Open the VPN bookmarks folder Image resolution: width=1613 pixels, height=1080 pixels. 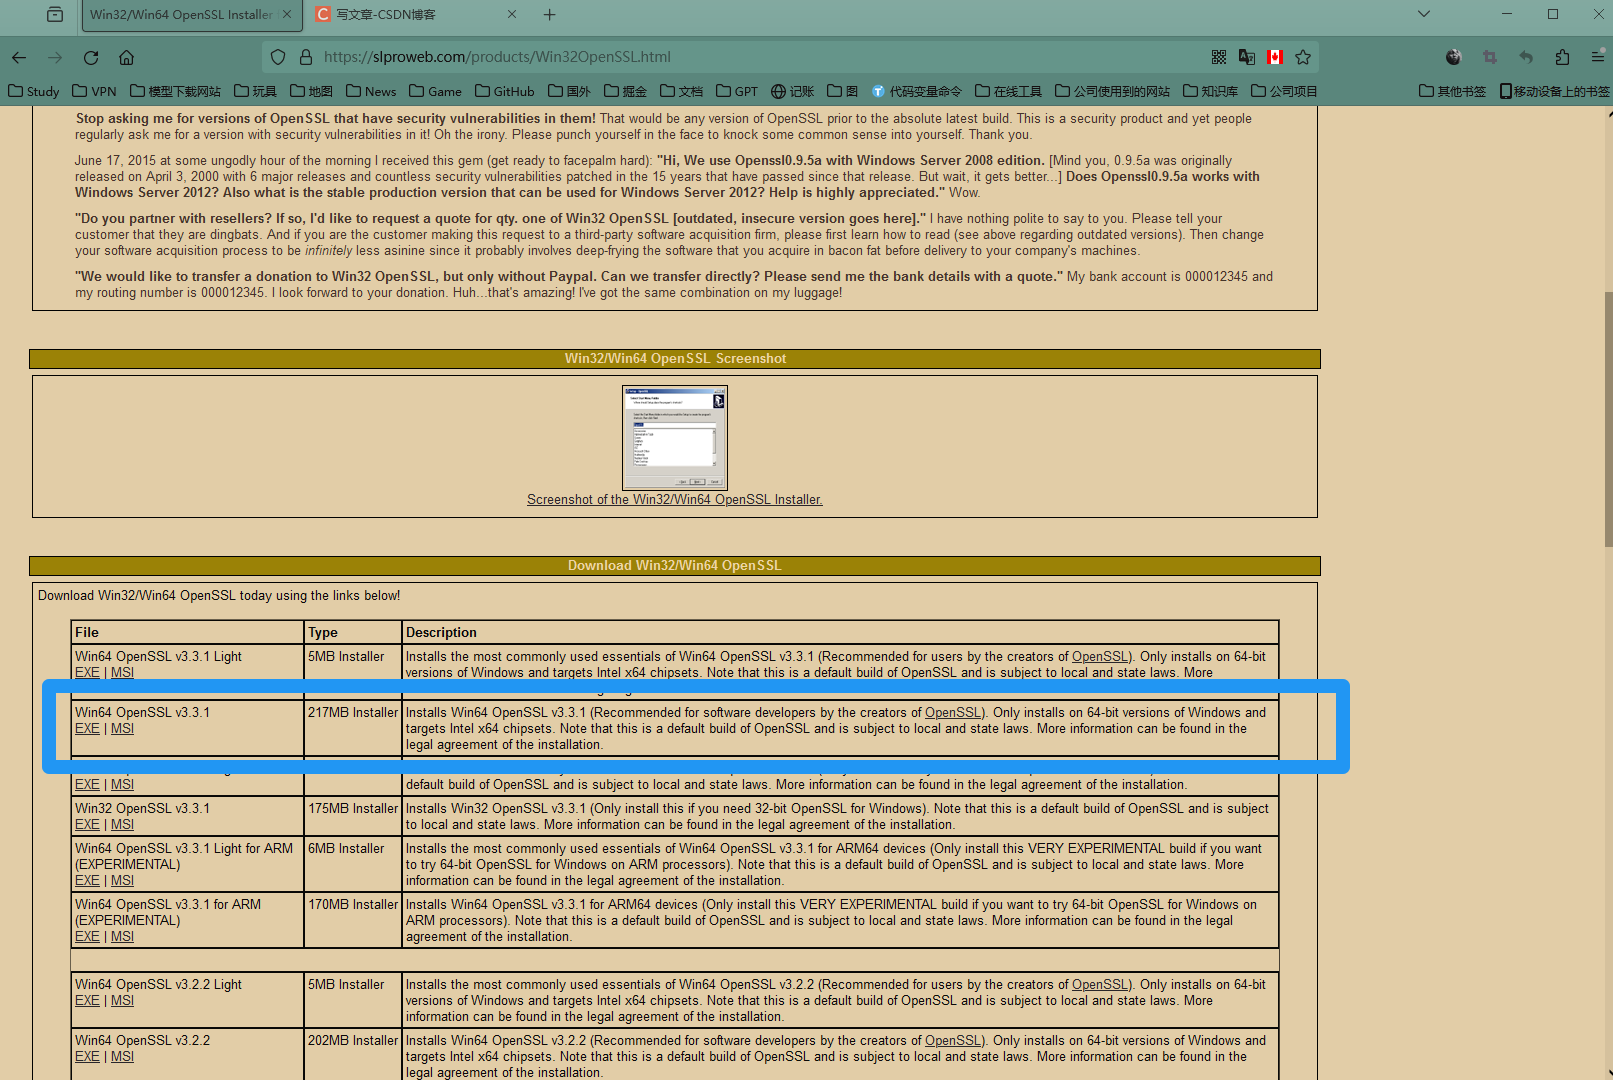coord(95,91)
